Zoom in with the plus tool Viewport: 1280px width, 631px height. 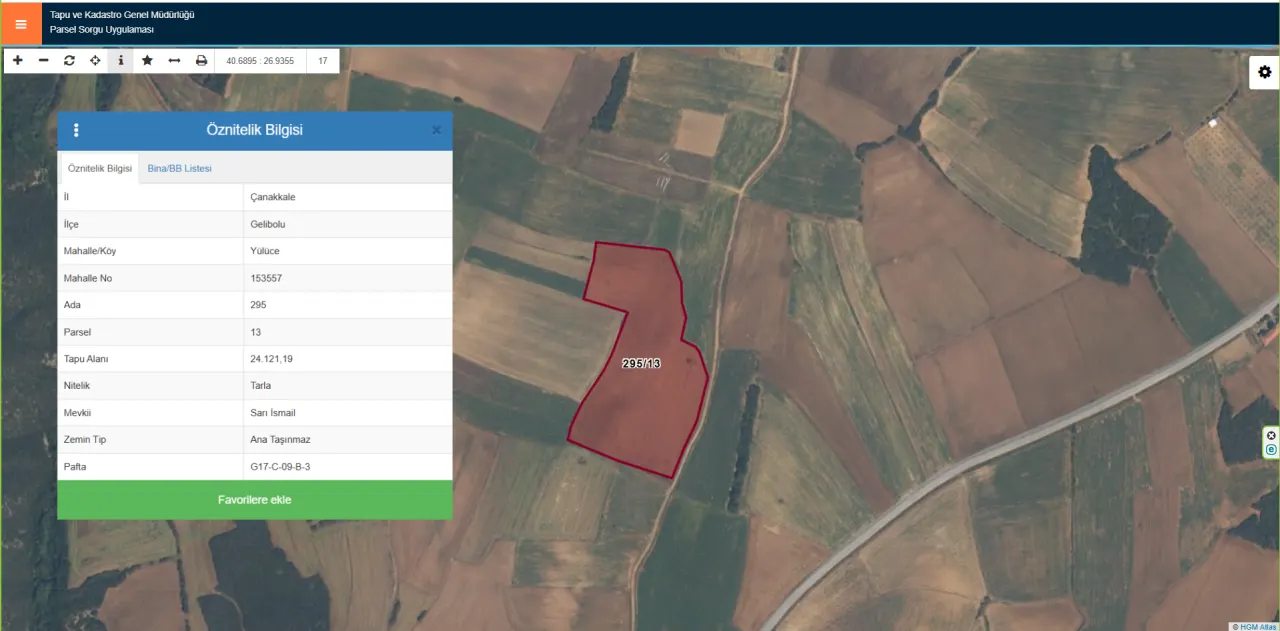pyautogui.click(x=18, y=61)
